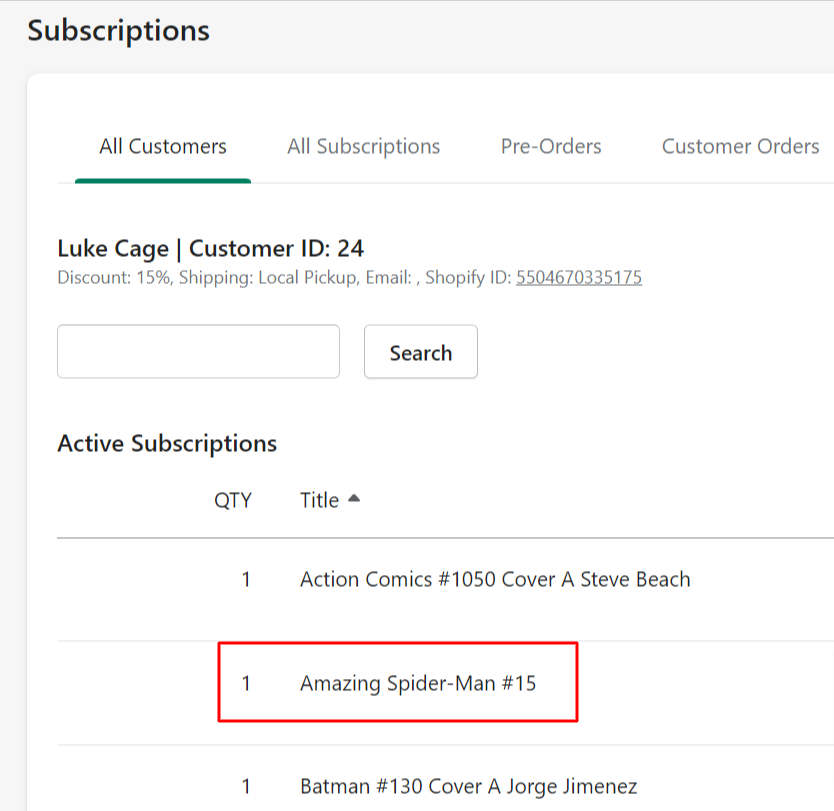Click the Active Subscriptions section heading
The image size is (834, 811).
pos(167,443)
